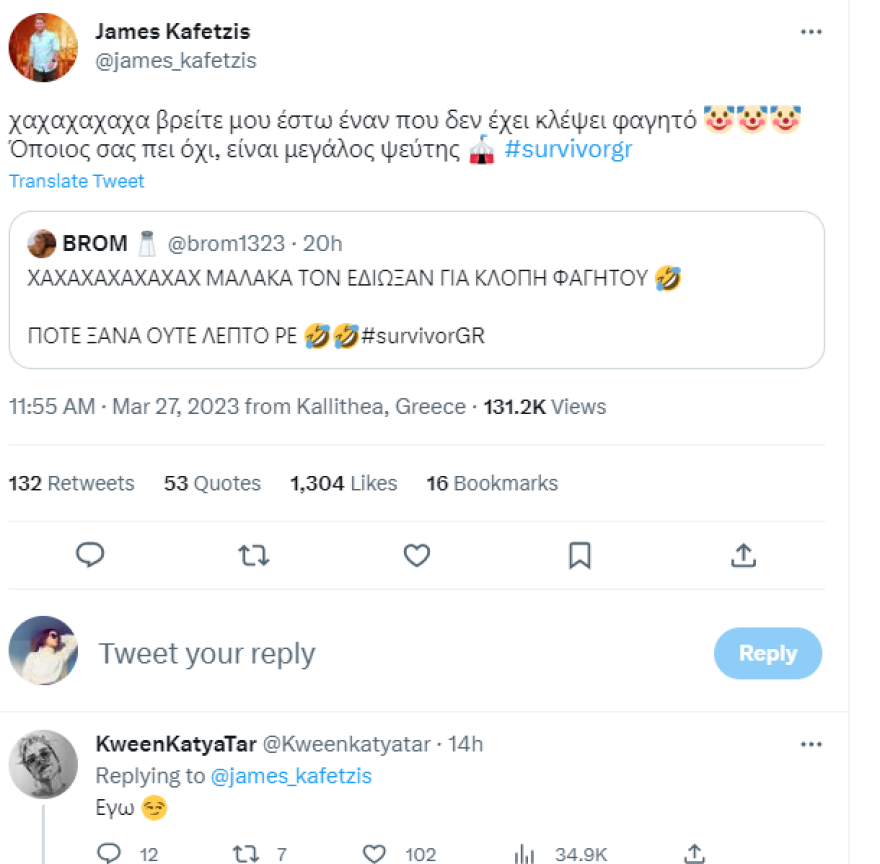Open the reply composer via comment icon
The image size is (880, 864).
click(x=91, y=556)
